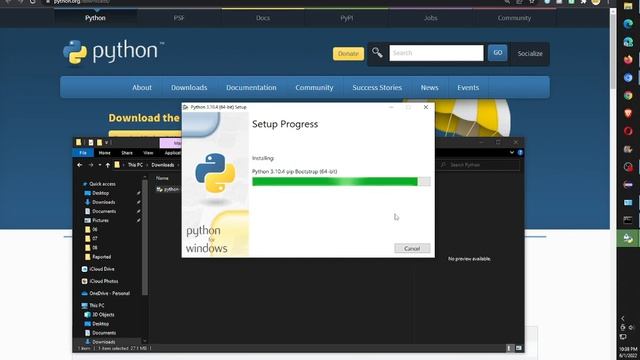Open Google Chrome from the taskbar

click(628, 95)
